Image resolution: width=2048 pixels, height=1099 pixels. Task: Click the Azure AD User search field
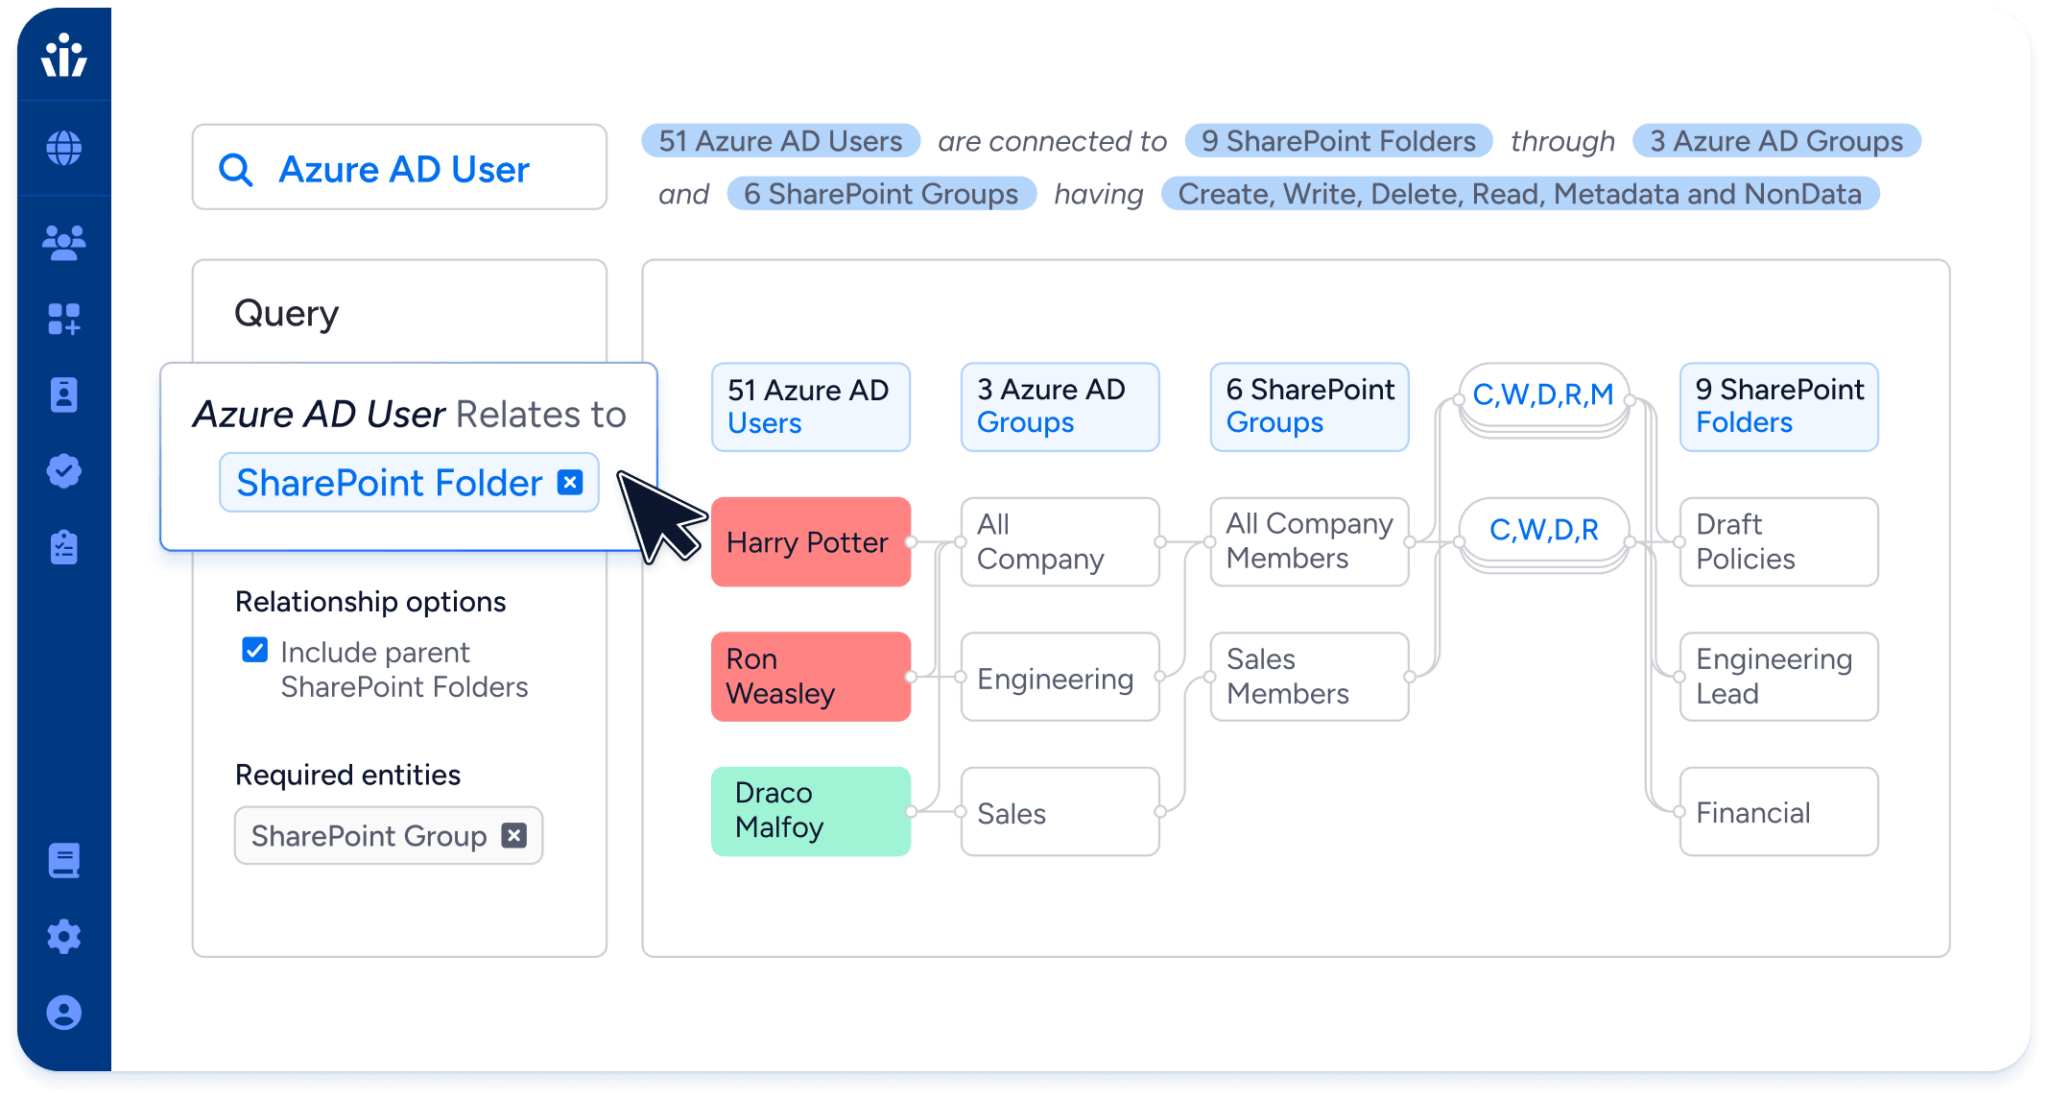(399, 167)
